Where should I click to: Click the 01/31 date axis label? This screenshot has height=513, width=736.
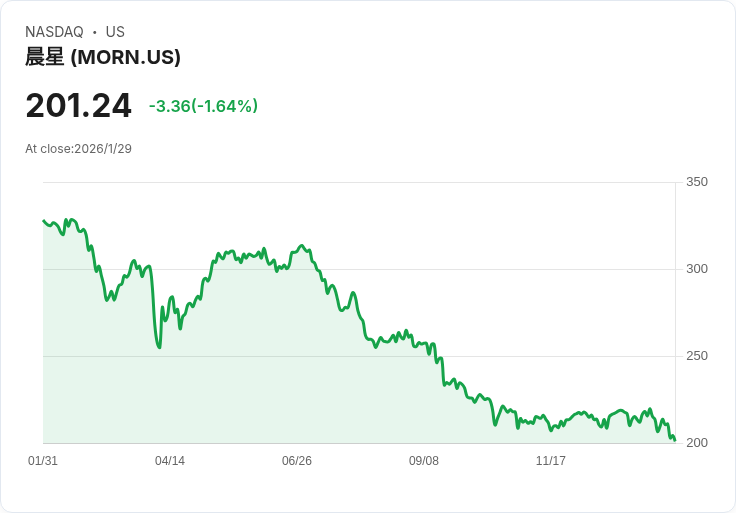click(x=43, y=460)
